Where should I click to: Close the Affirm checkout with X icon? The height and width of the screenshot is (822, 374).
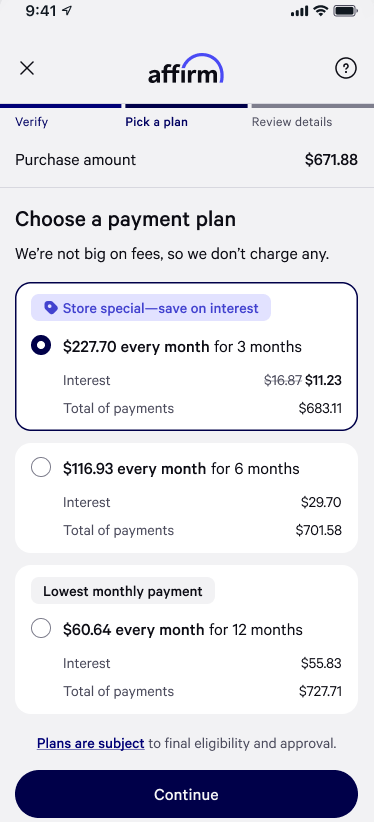pos(27,68)
